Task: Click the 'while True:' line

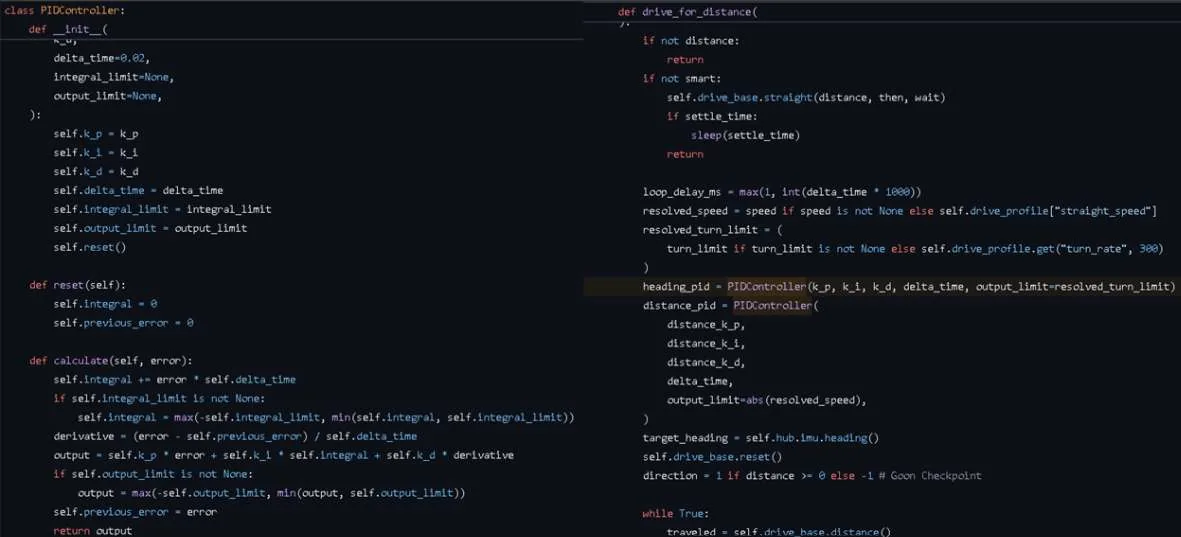Action: tap(675, 514)
